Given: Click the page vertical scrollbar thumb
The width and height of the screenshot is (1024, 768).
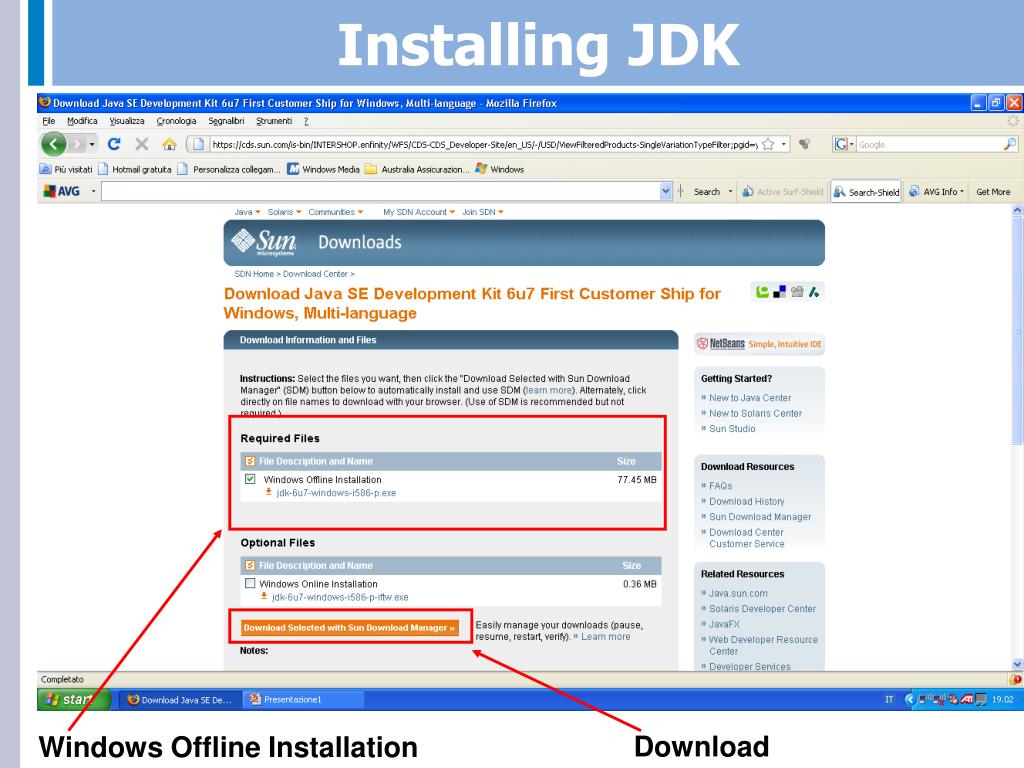Looking at the screenshot, I should point(1017,332).
